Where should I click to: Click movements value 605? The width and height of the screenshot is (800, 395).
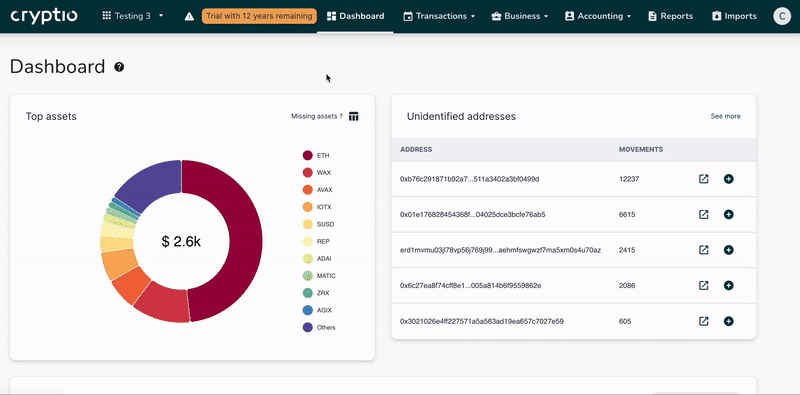pyautogui.click(x=625, y=321)
